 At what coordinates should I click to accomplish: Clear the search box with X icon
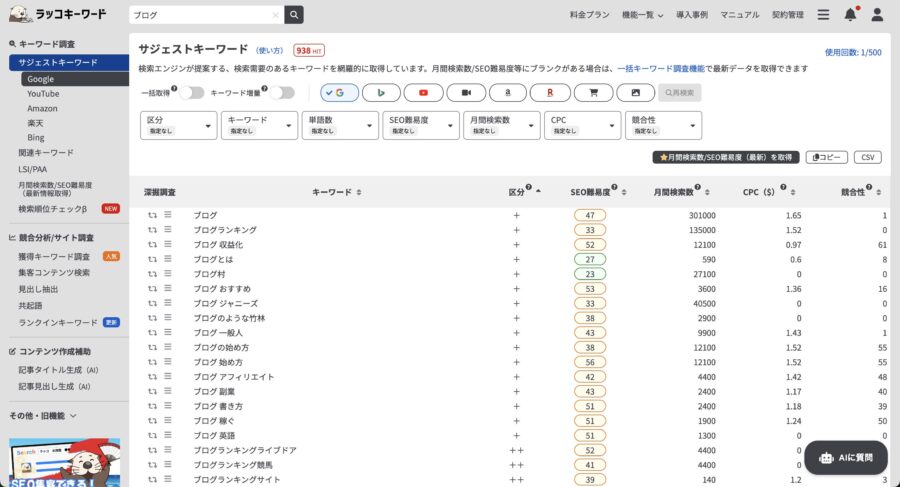276,15
